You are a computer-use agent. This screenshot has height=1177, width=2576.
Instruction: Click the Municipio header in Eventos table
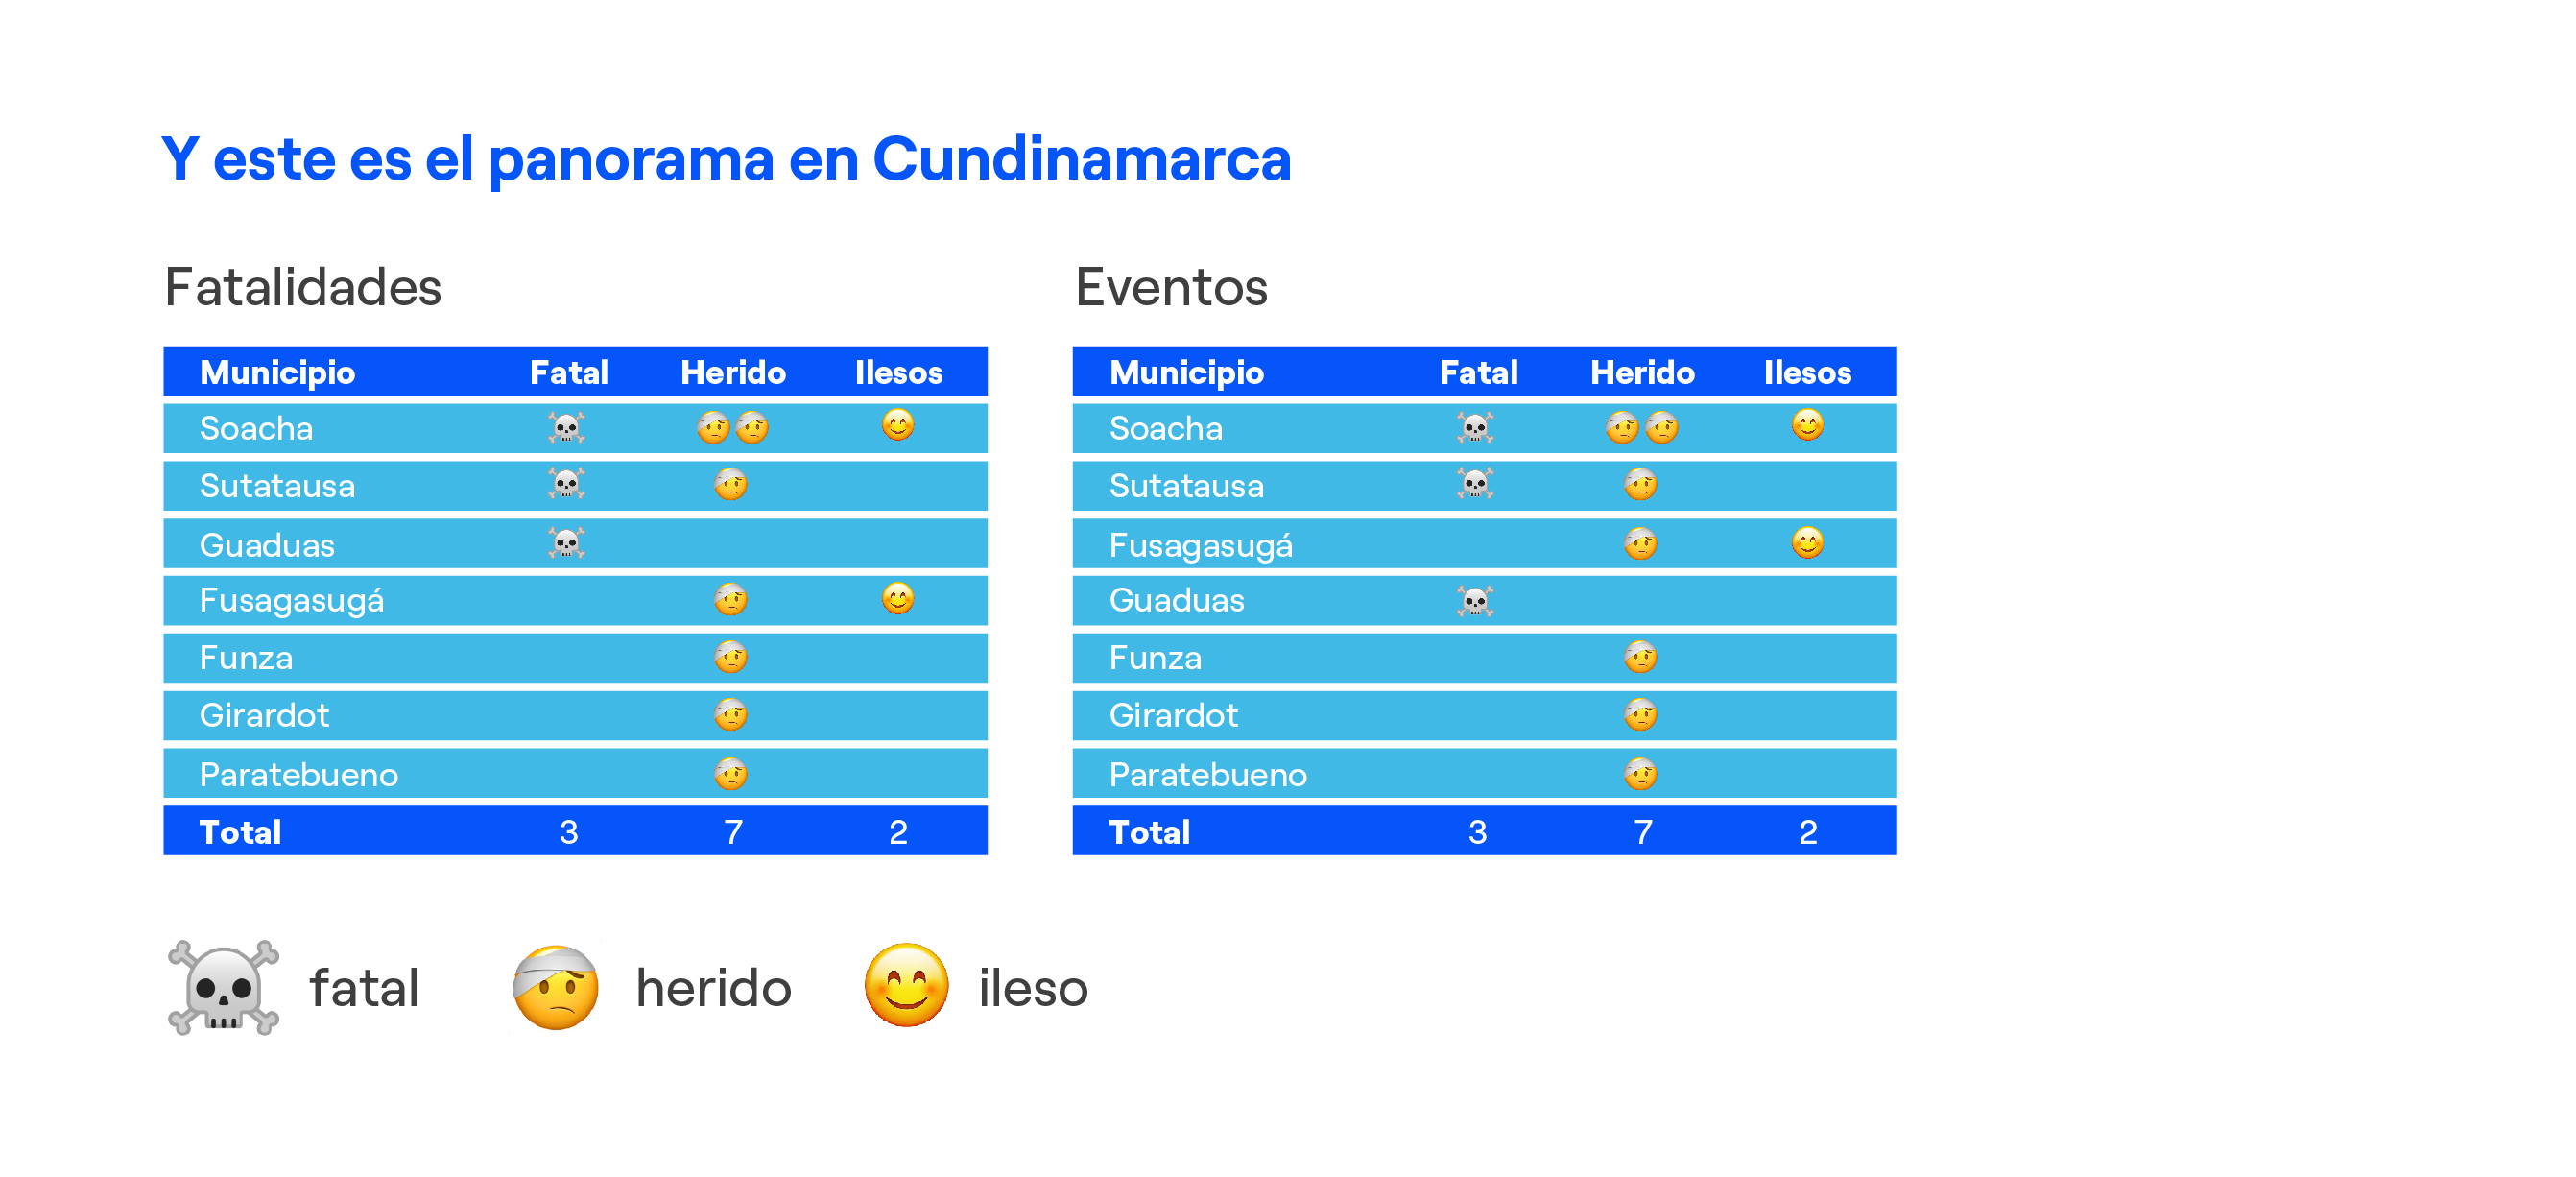coord(1186,372)
